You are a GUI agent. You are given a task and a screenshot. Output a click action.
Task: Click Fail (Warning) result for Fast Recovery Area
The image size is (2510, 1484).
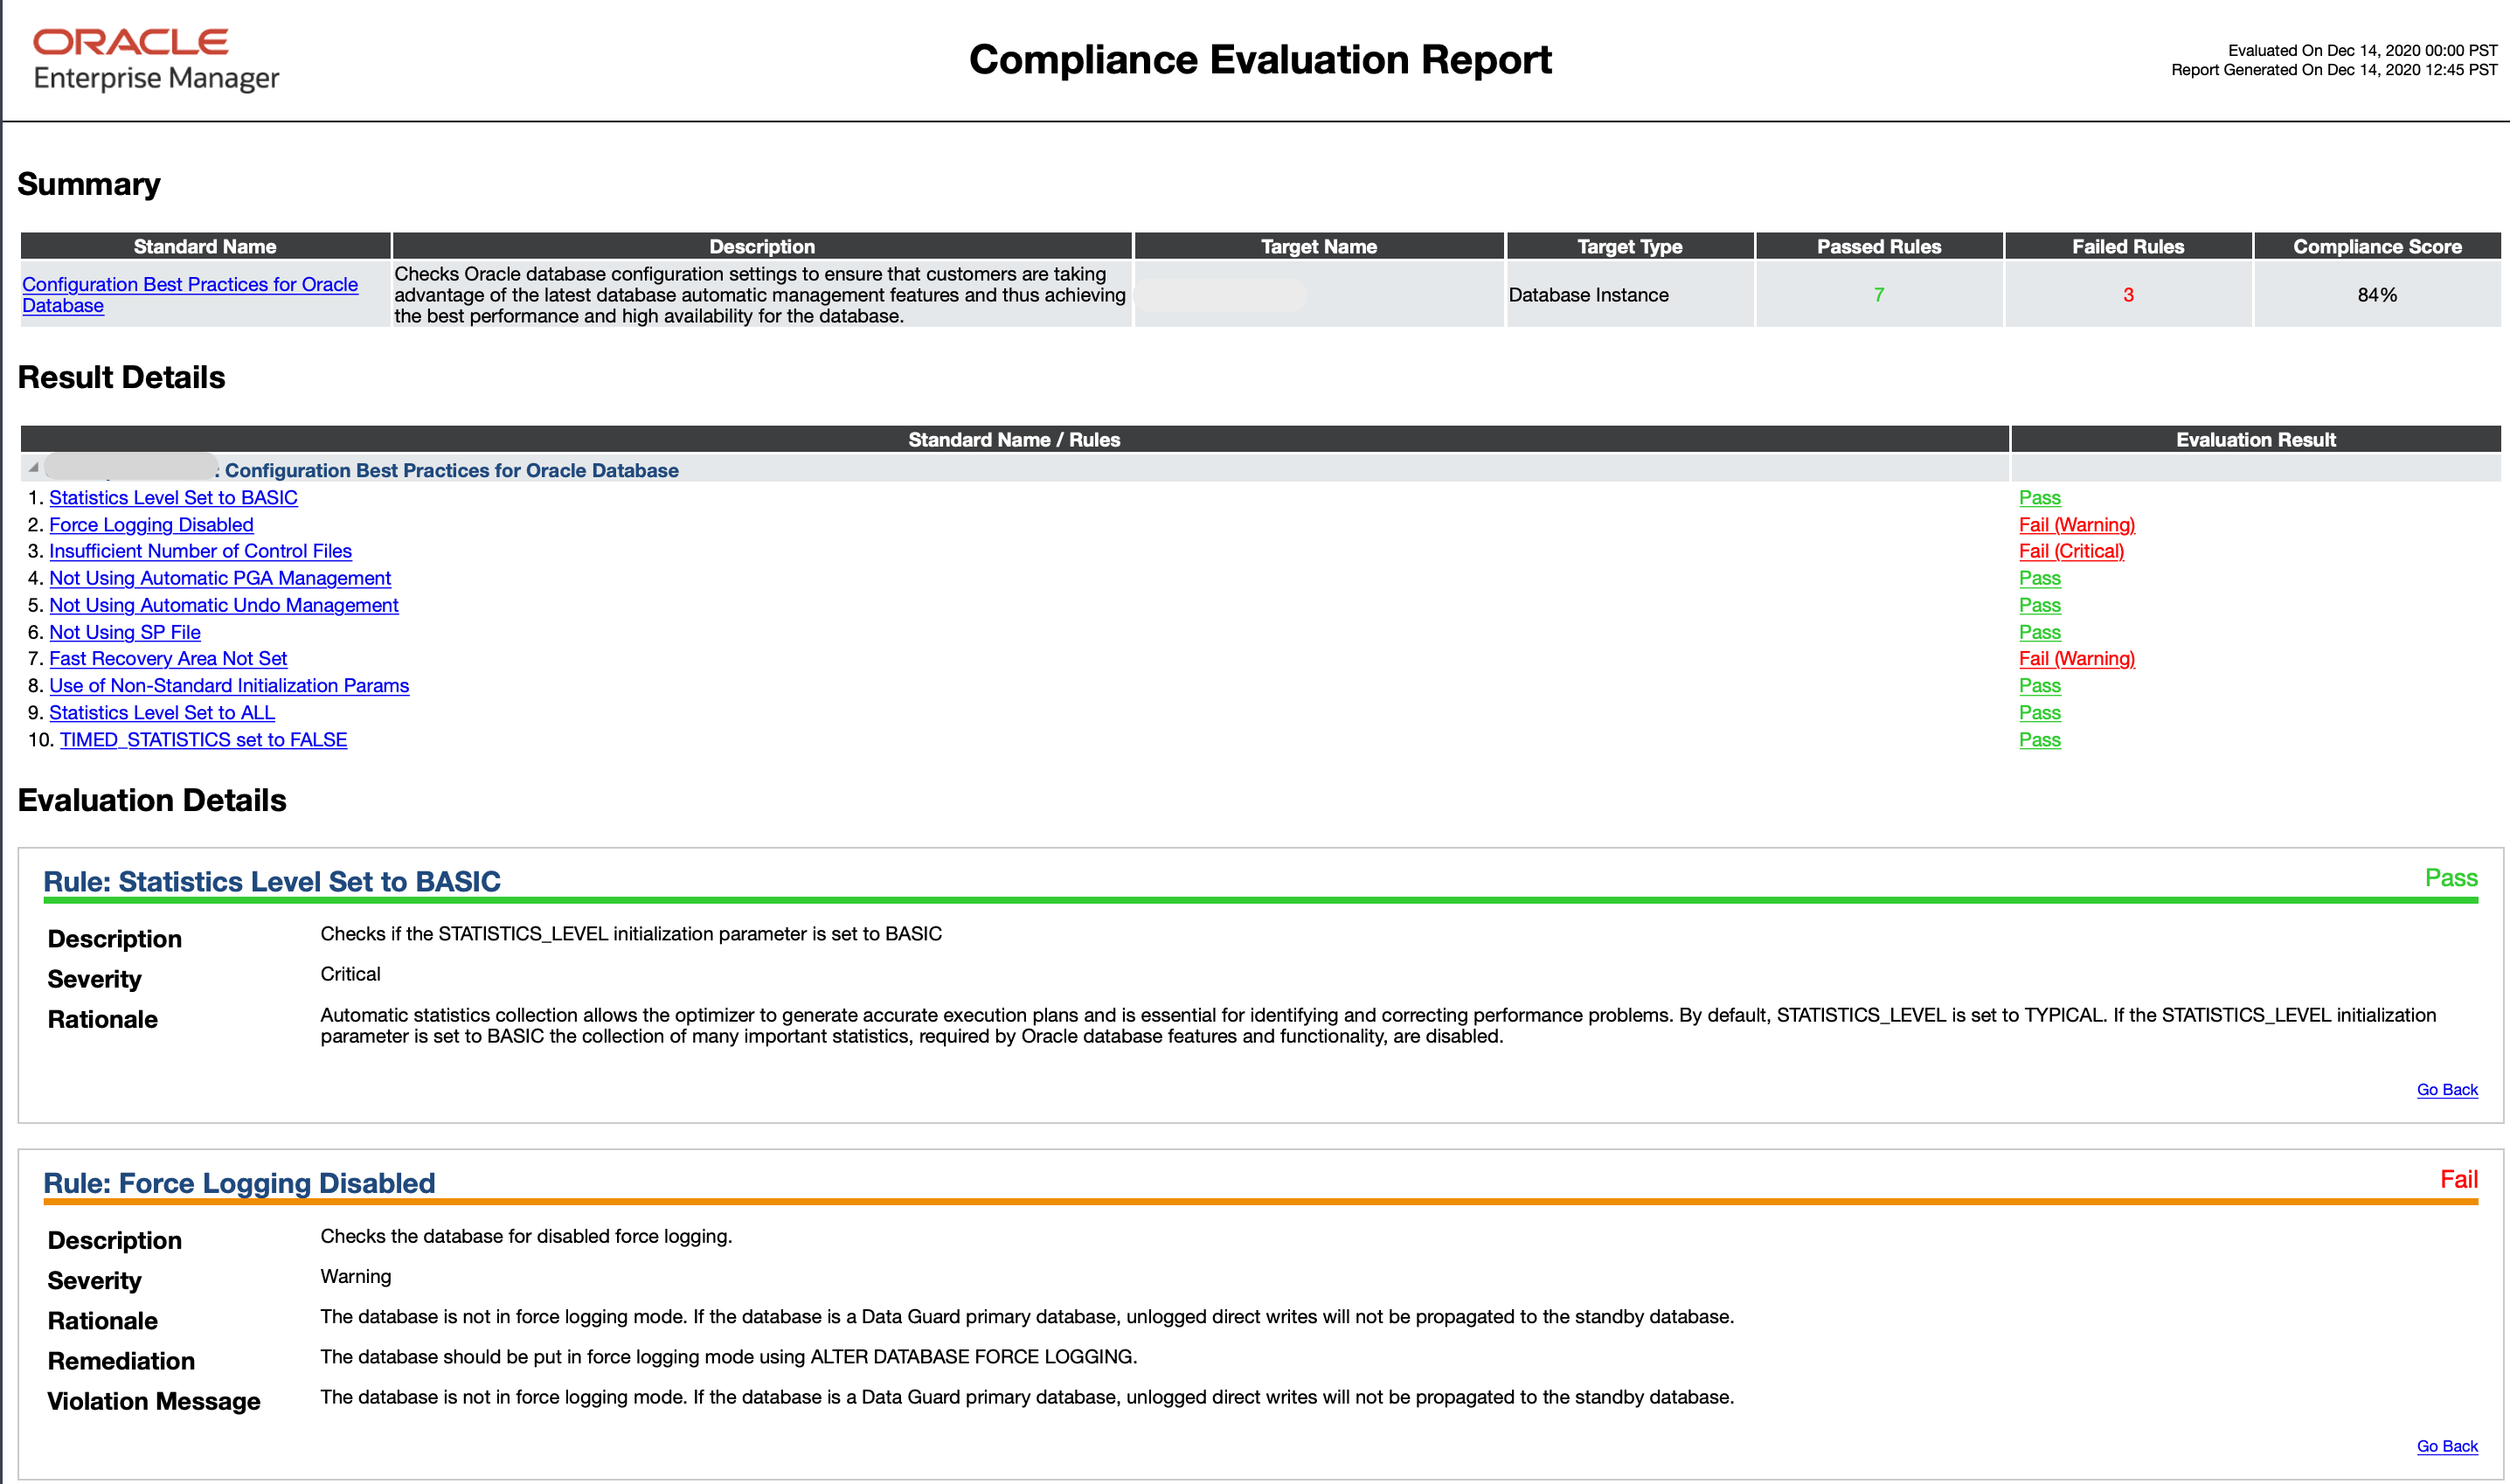(2076, 659)
